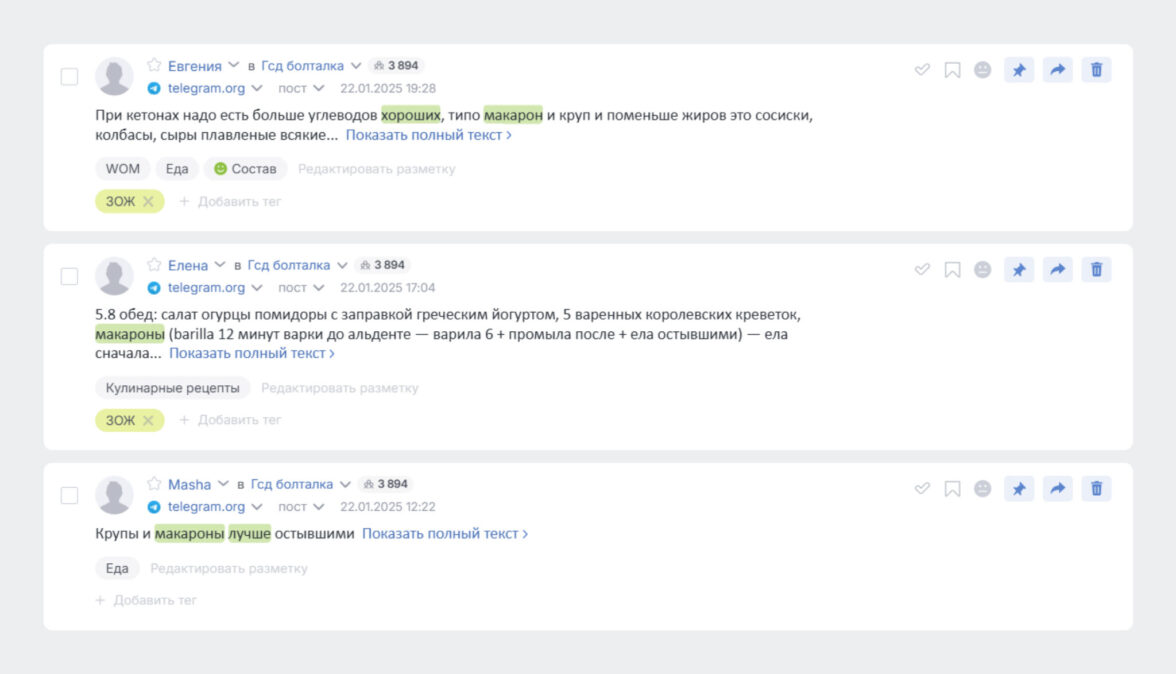
Task: Set sentiment smiley on Евгения's post
Action: pyautogui.click(x=982, y=70)
